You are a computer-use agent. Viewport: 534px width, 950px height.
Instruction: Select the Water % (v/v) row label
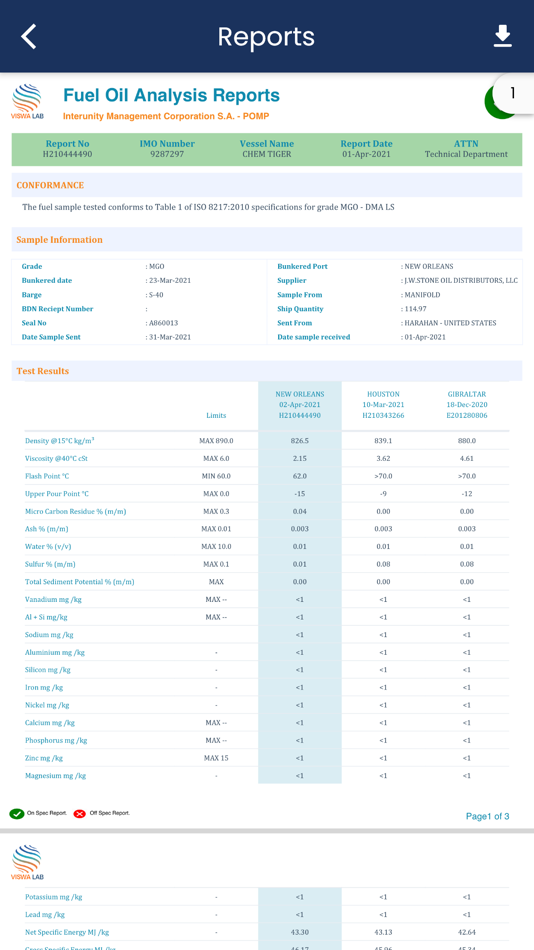tap(50, 546)
